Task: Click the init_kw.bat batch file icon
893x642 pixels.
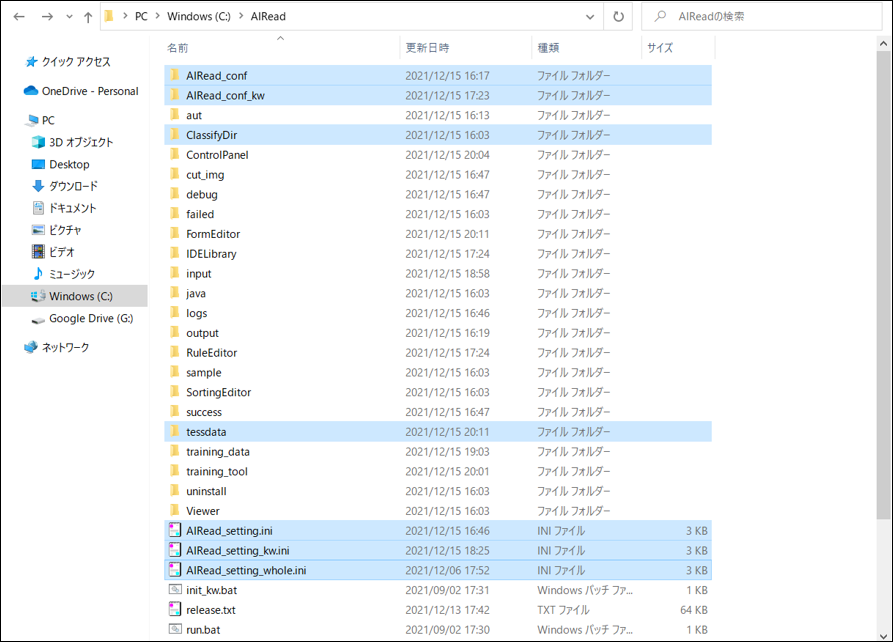Action: (x=175, y=590)
